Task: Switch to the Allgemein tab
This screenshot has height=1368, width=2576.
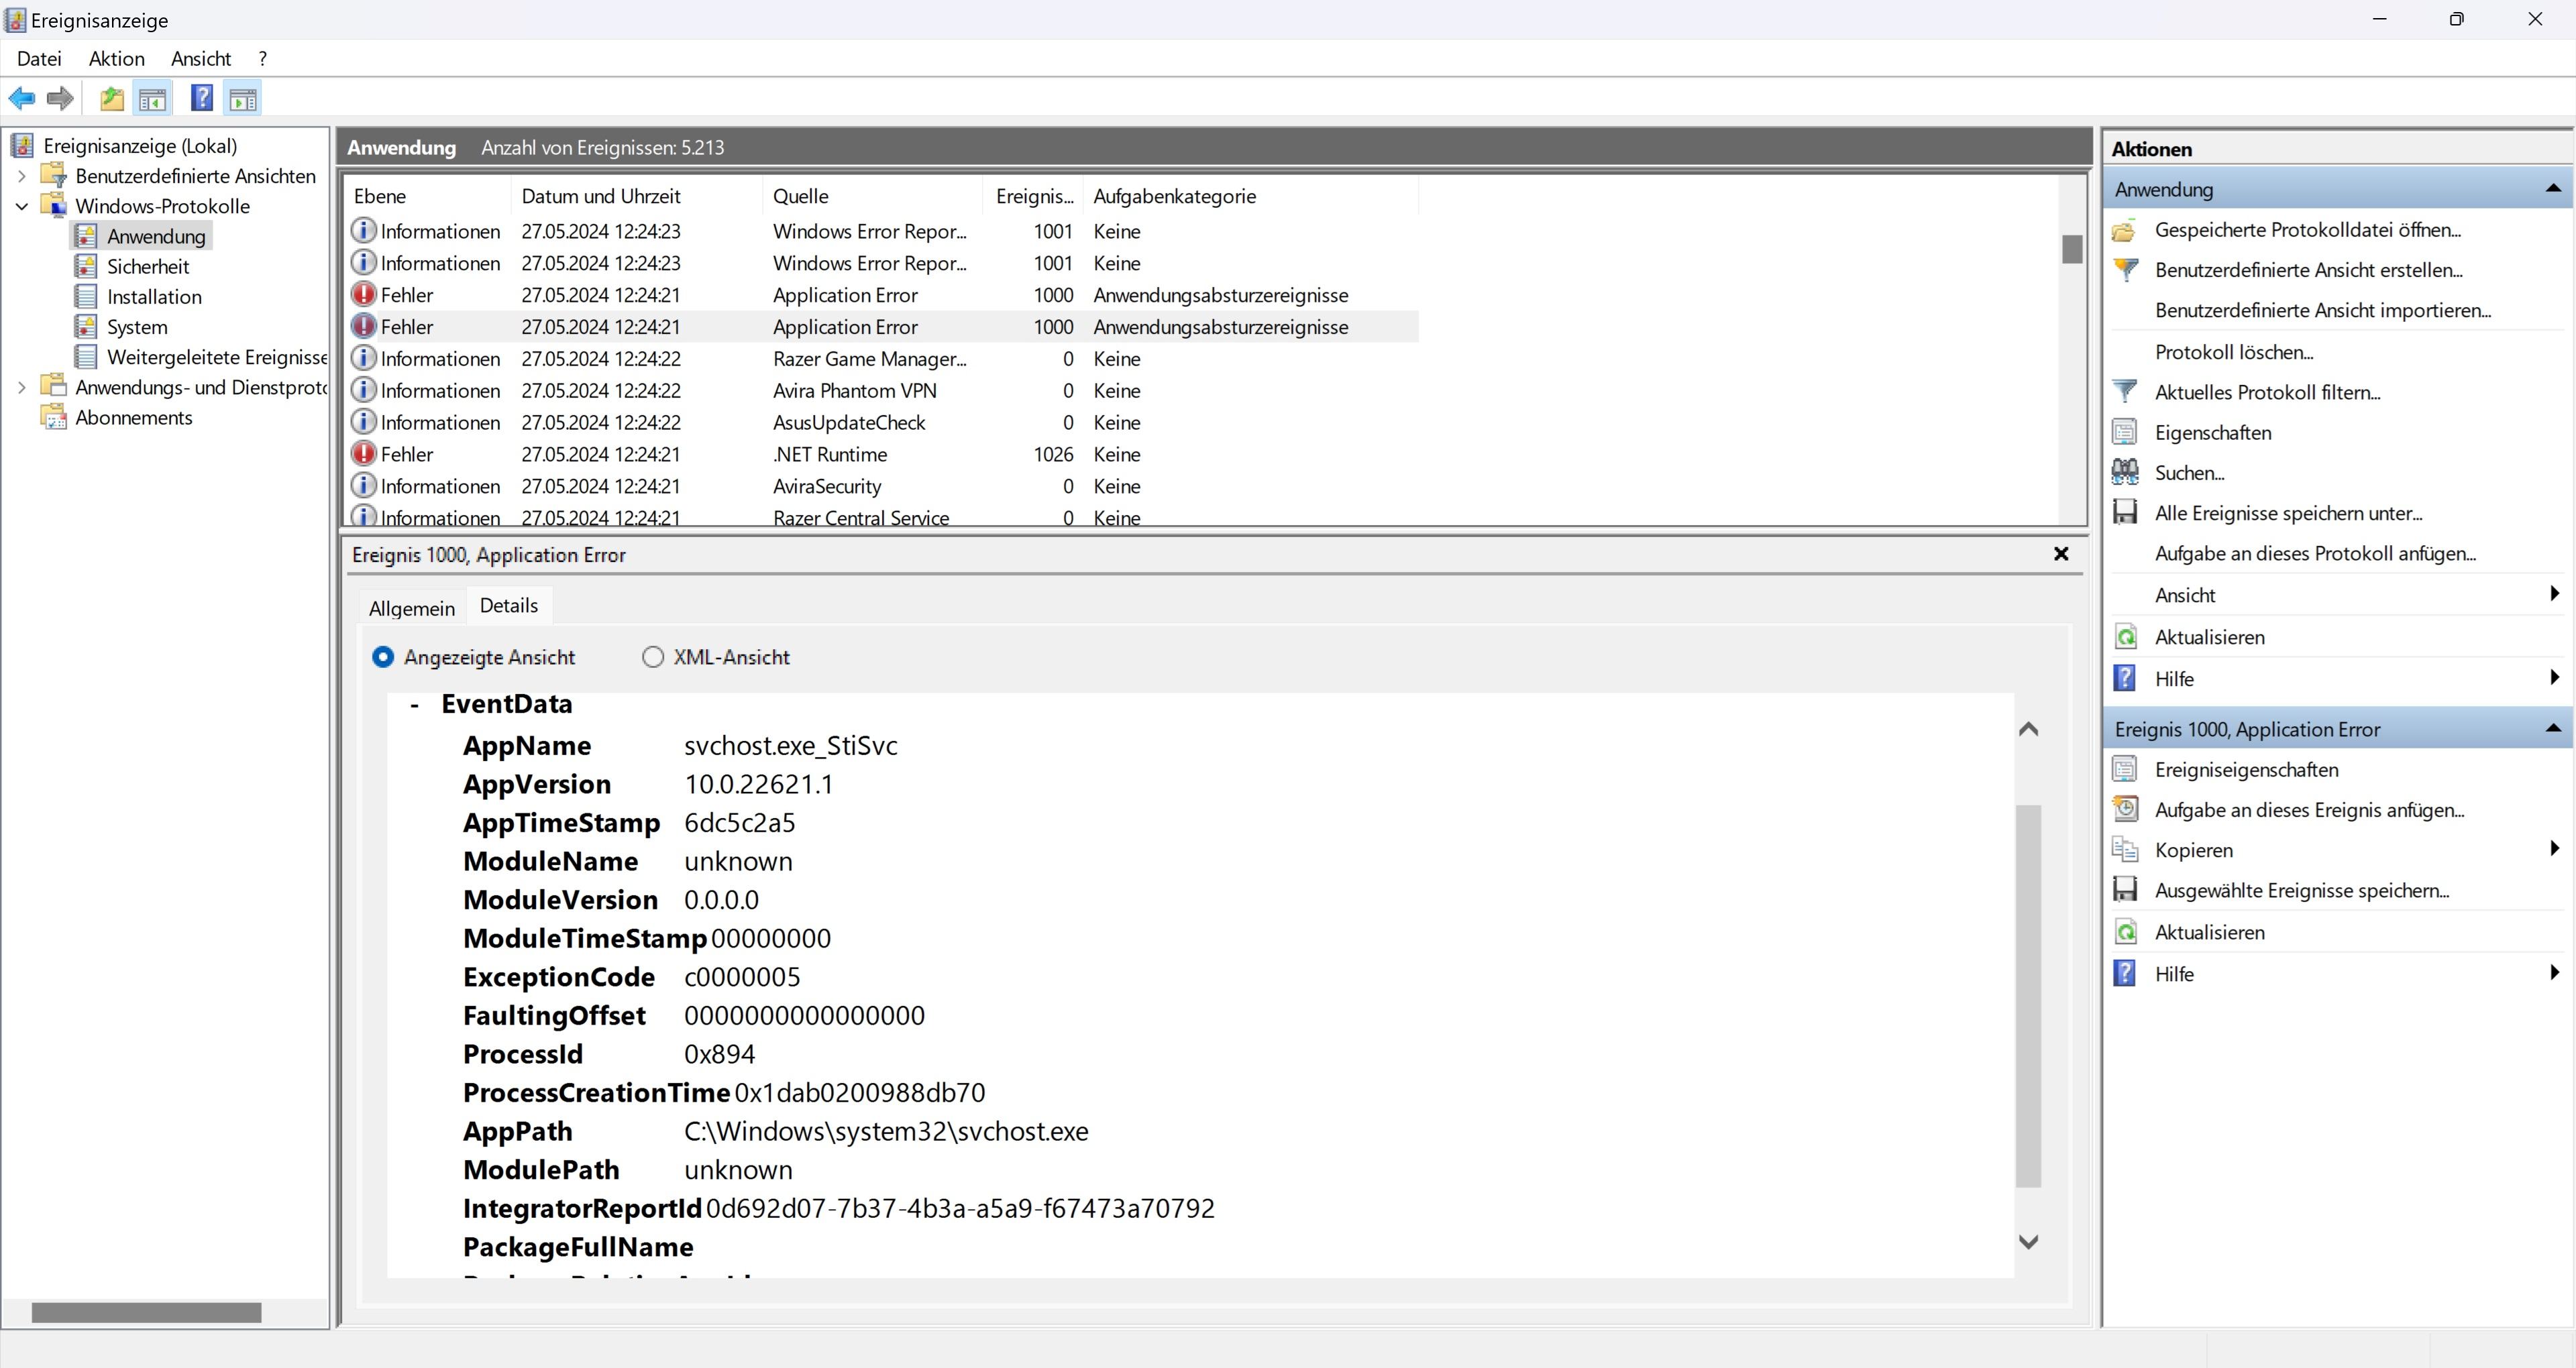Action: point(411,608)
